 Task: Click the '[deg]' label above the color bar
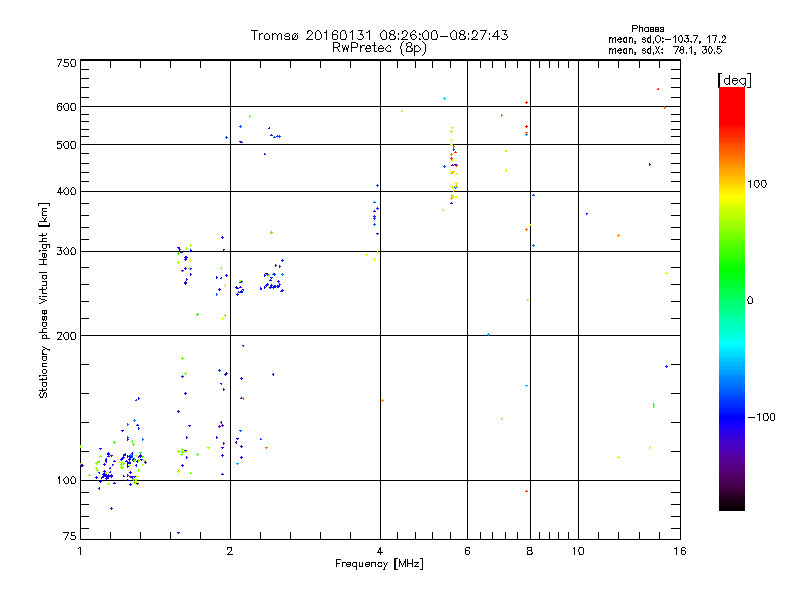click(734, 80)
